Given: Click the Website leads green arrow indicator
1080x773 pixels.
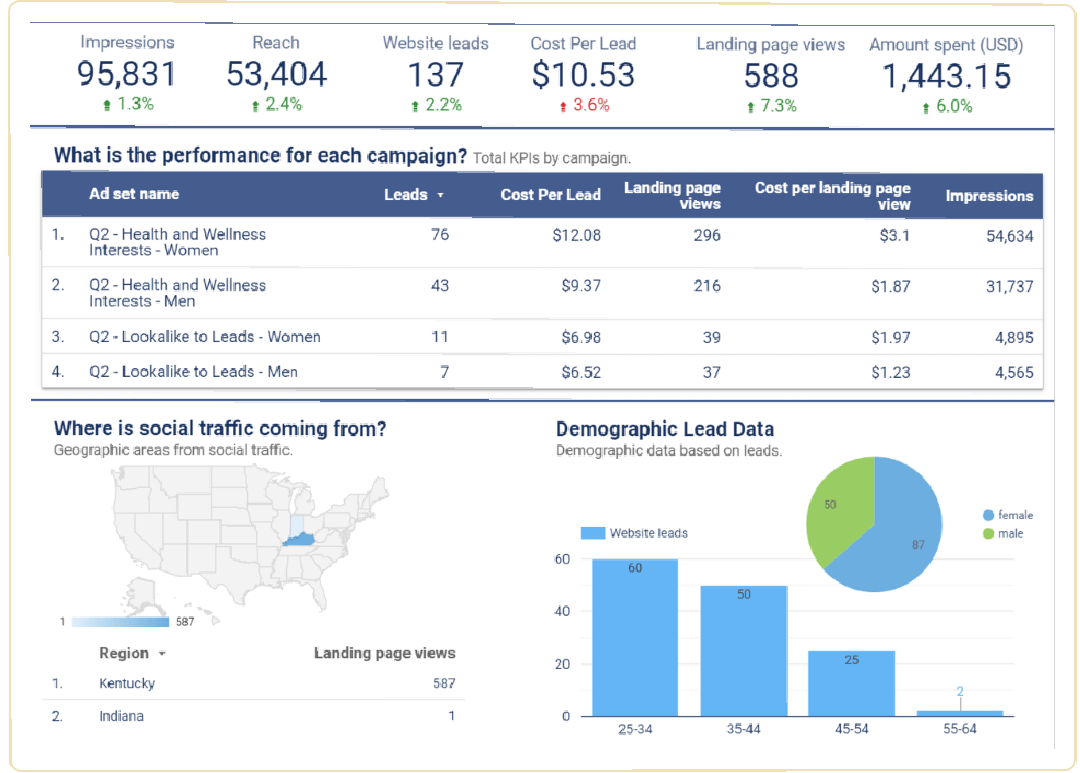Looking at the screenshot, I should [415, 106].
